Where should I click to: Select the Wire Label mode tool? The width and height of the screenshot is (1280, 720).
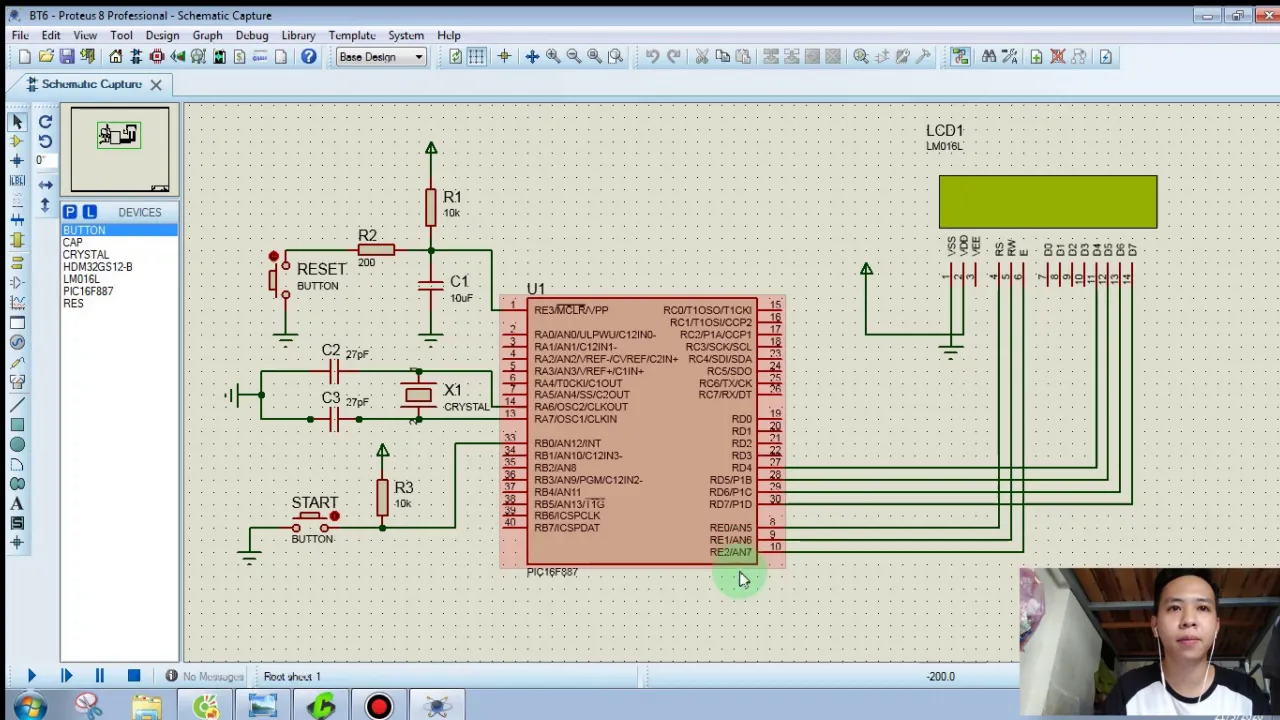point(17,181)
